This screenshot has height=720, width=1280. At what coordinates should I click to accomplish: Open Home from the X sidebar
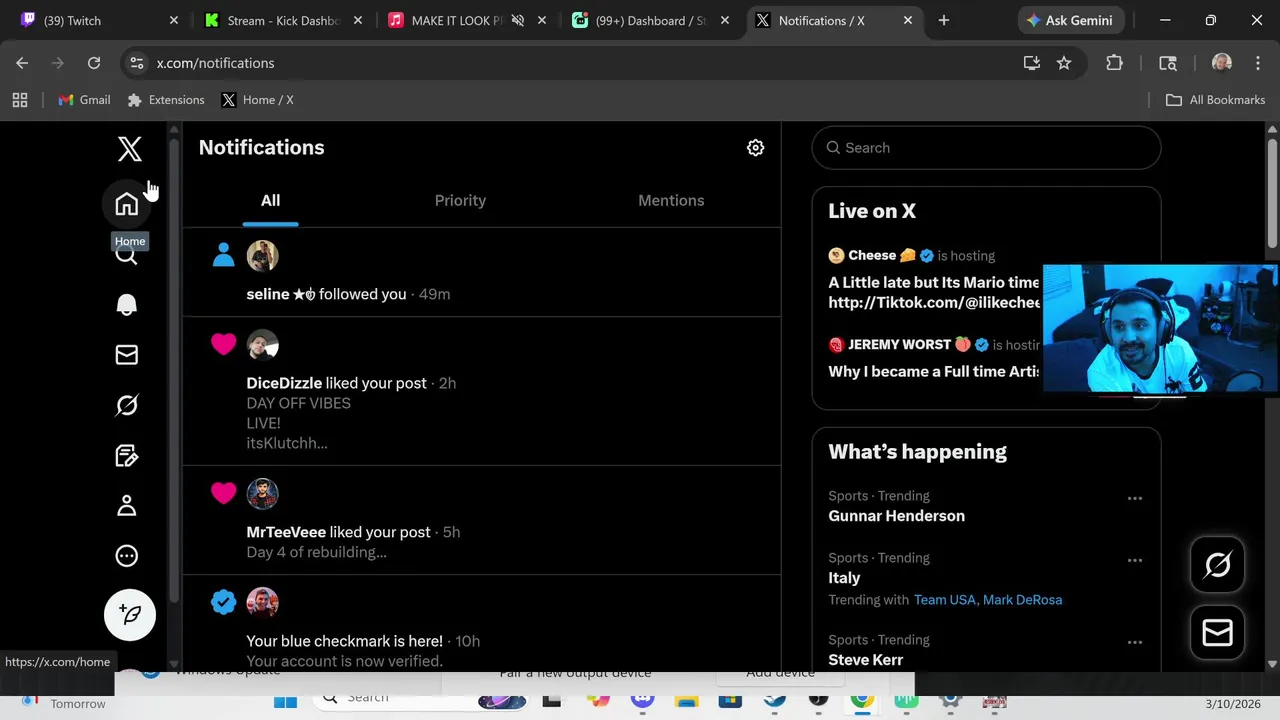pos(127,204)
